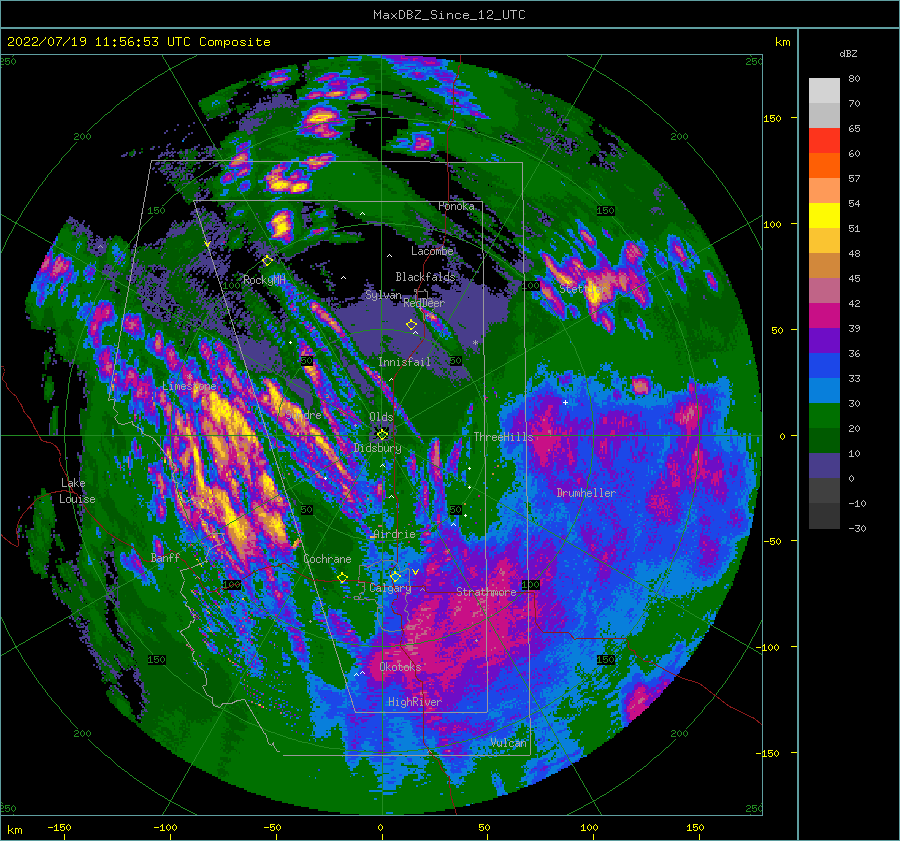Select the HighRiver label
Image resolution: width=900 pixels, height=841 pixels.
click(x=414, y=702)
